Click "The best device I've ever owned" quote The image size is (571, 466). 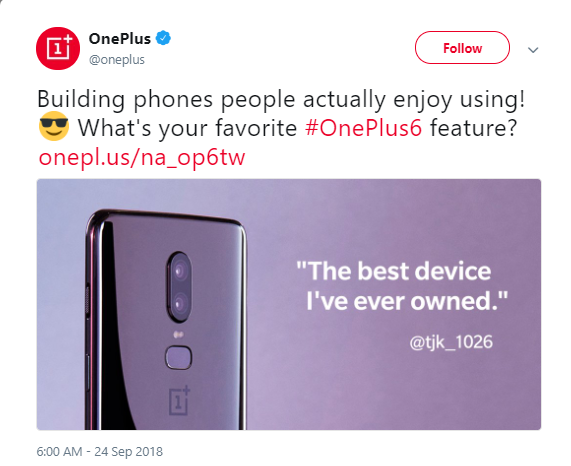[x=402, y=286]
